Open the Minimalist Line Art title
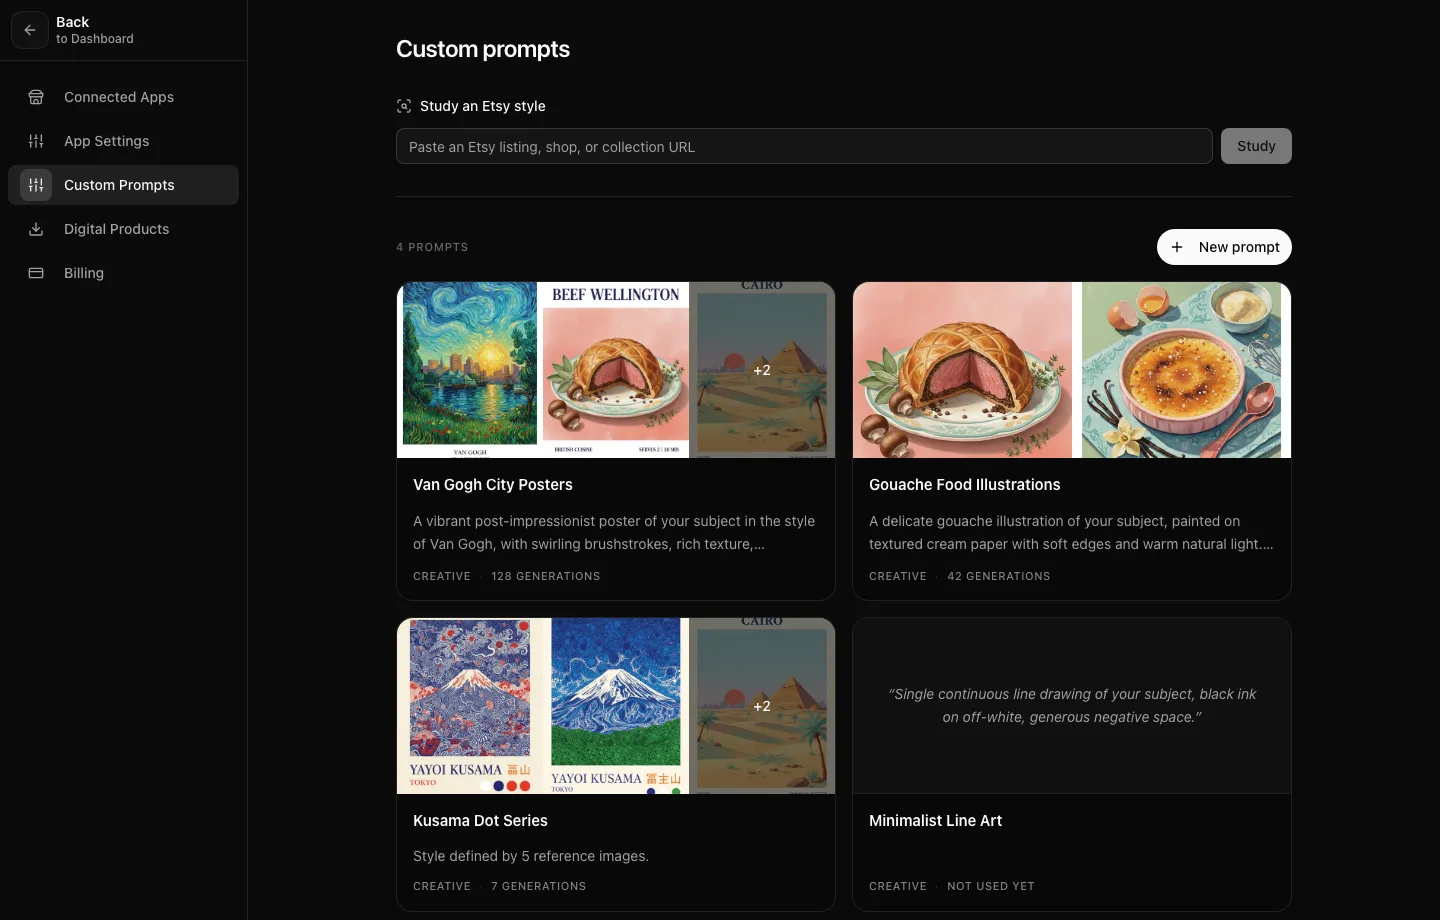This screenshot has width=1440, height=920. pos(935,820)
